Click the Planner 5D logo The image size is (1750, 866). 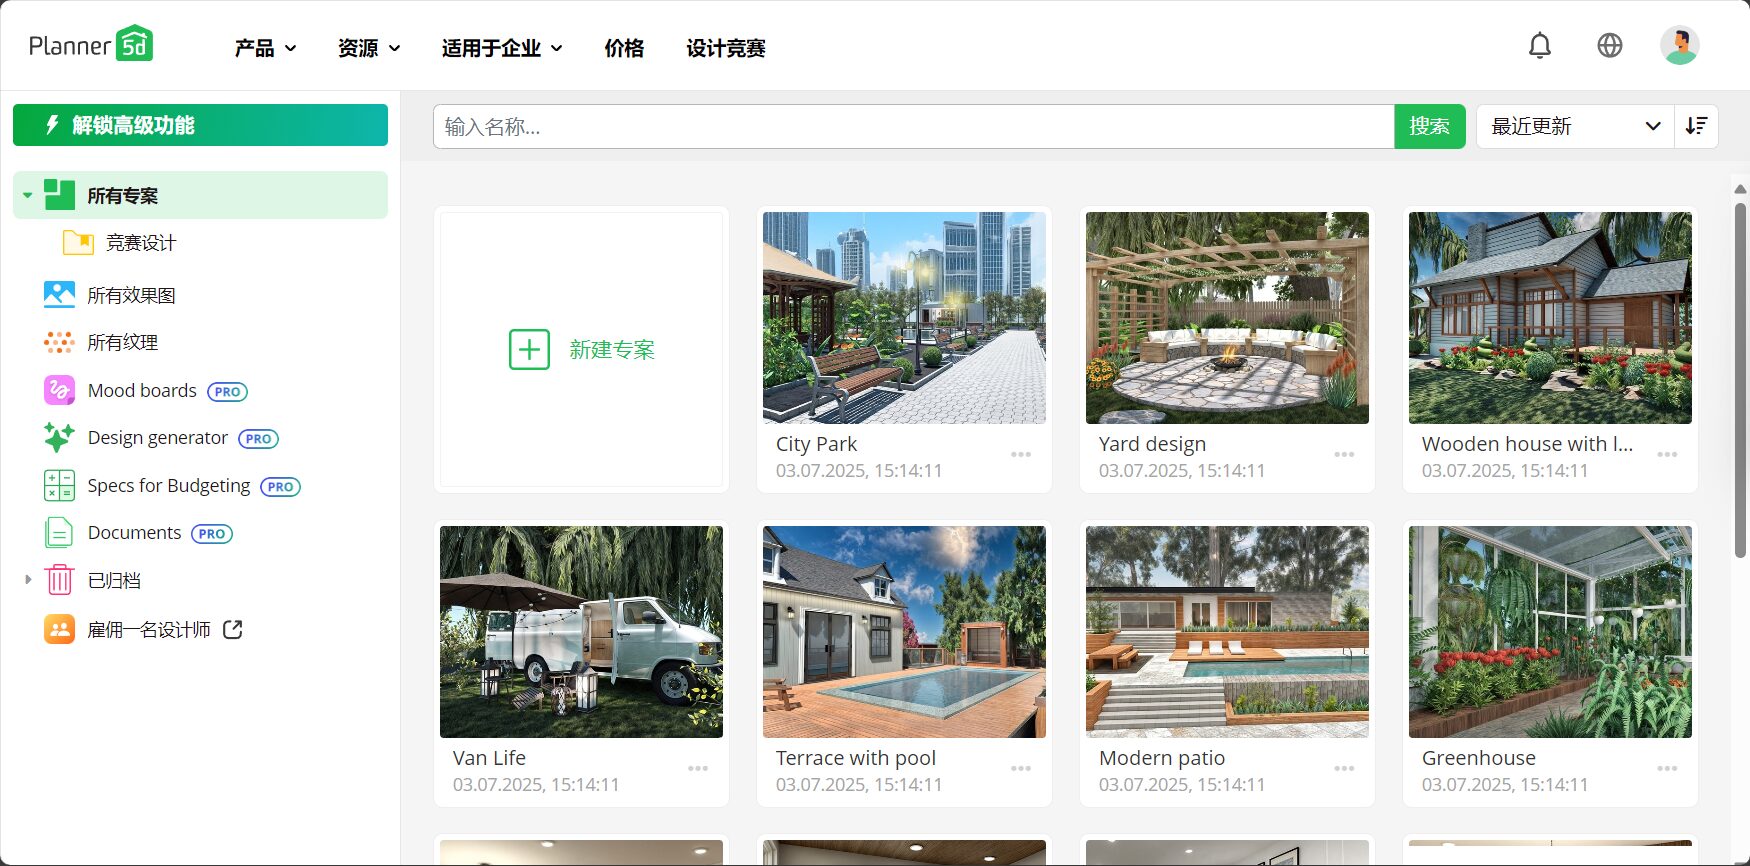[x=91, y=44]
